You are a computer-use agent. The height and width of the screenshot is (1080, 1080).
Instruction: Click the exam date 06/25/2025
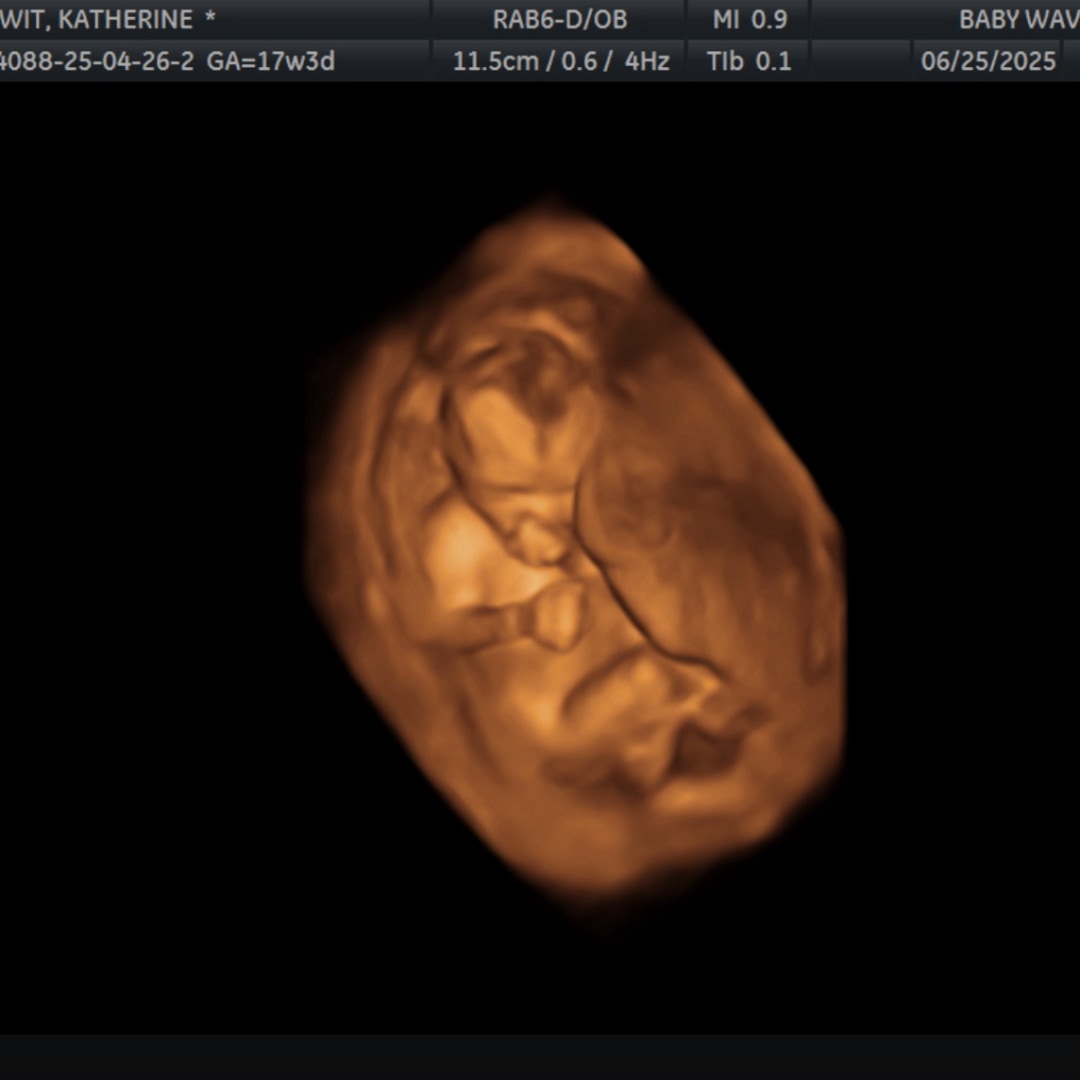988,61
